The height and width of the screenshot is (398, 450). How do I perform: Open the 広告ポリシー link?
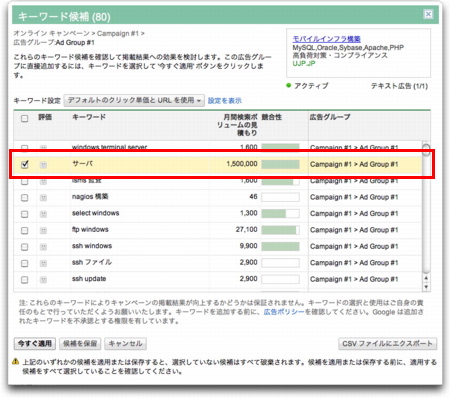click(x=284, y=312)
